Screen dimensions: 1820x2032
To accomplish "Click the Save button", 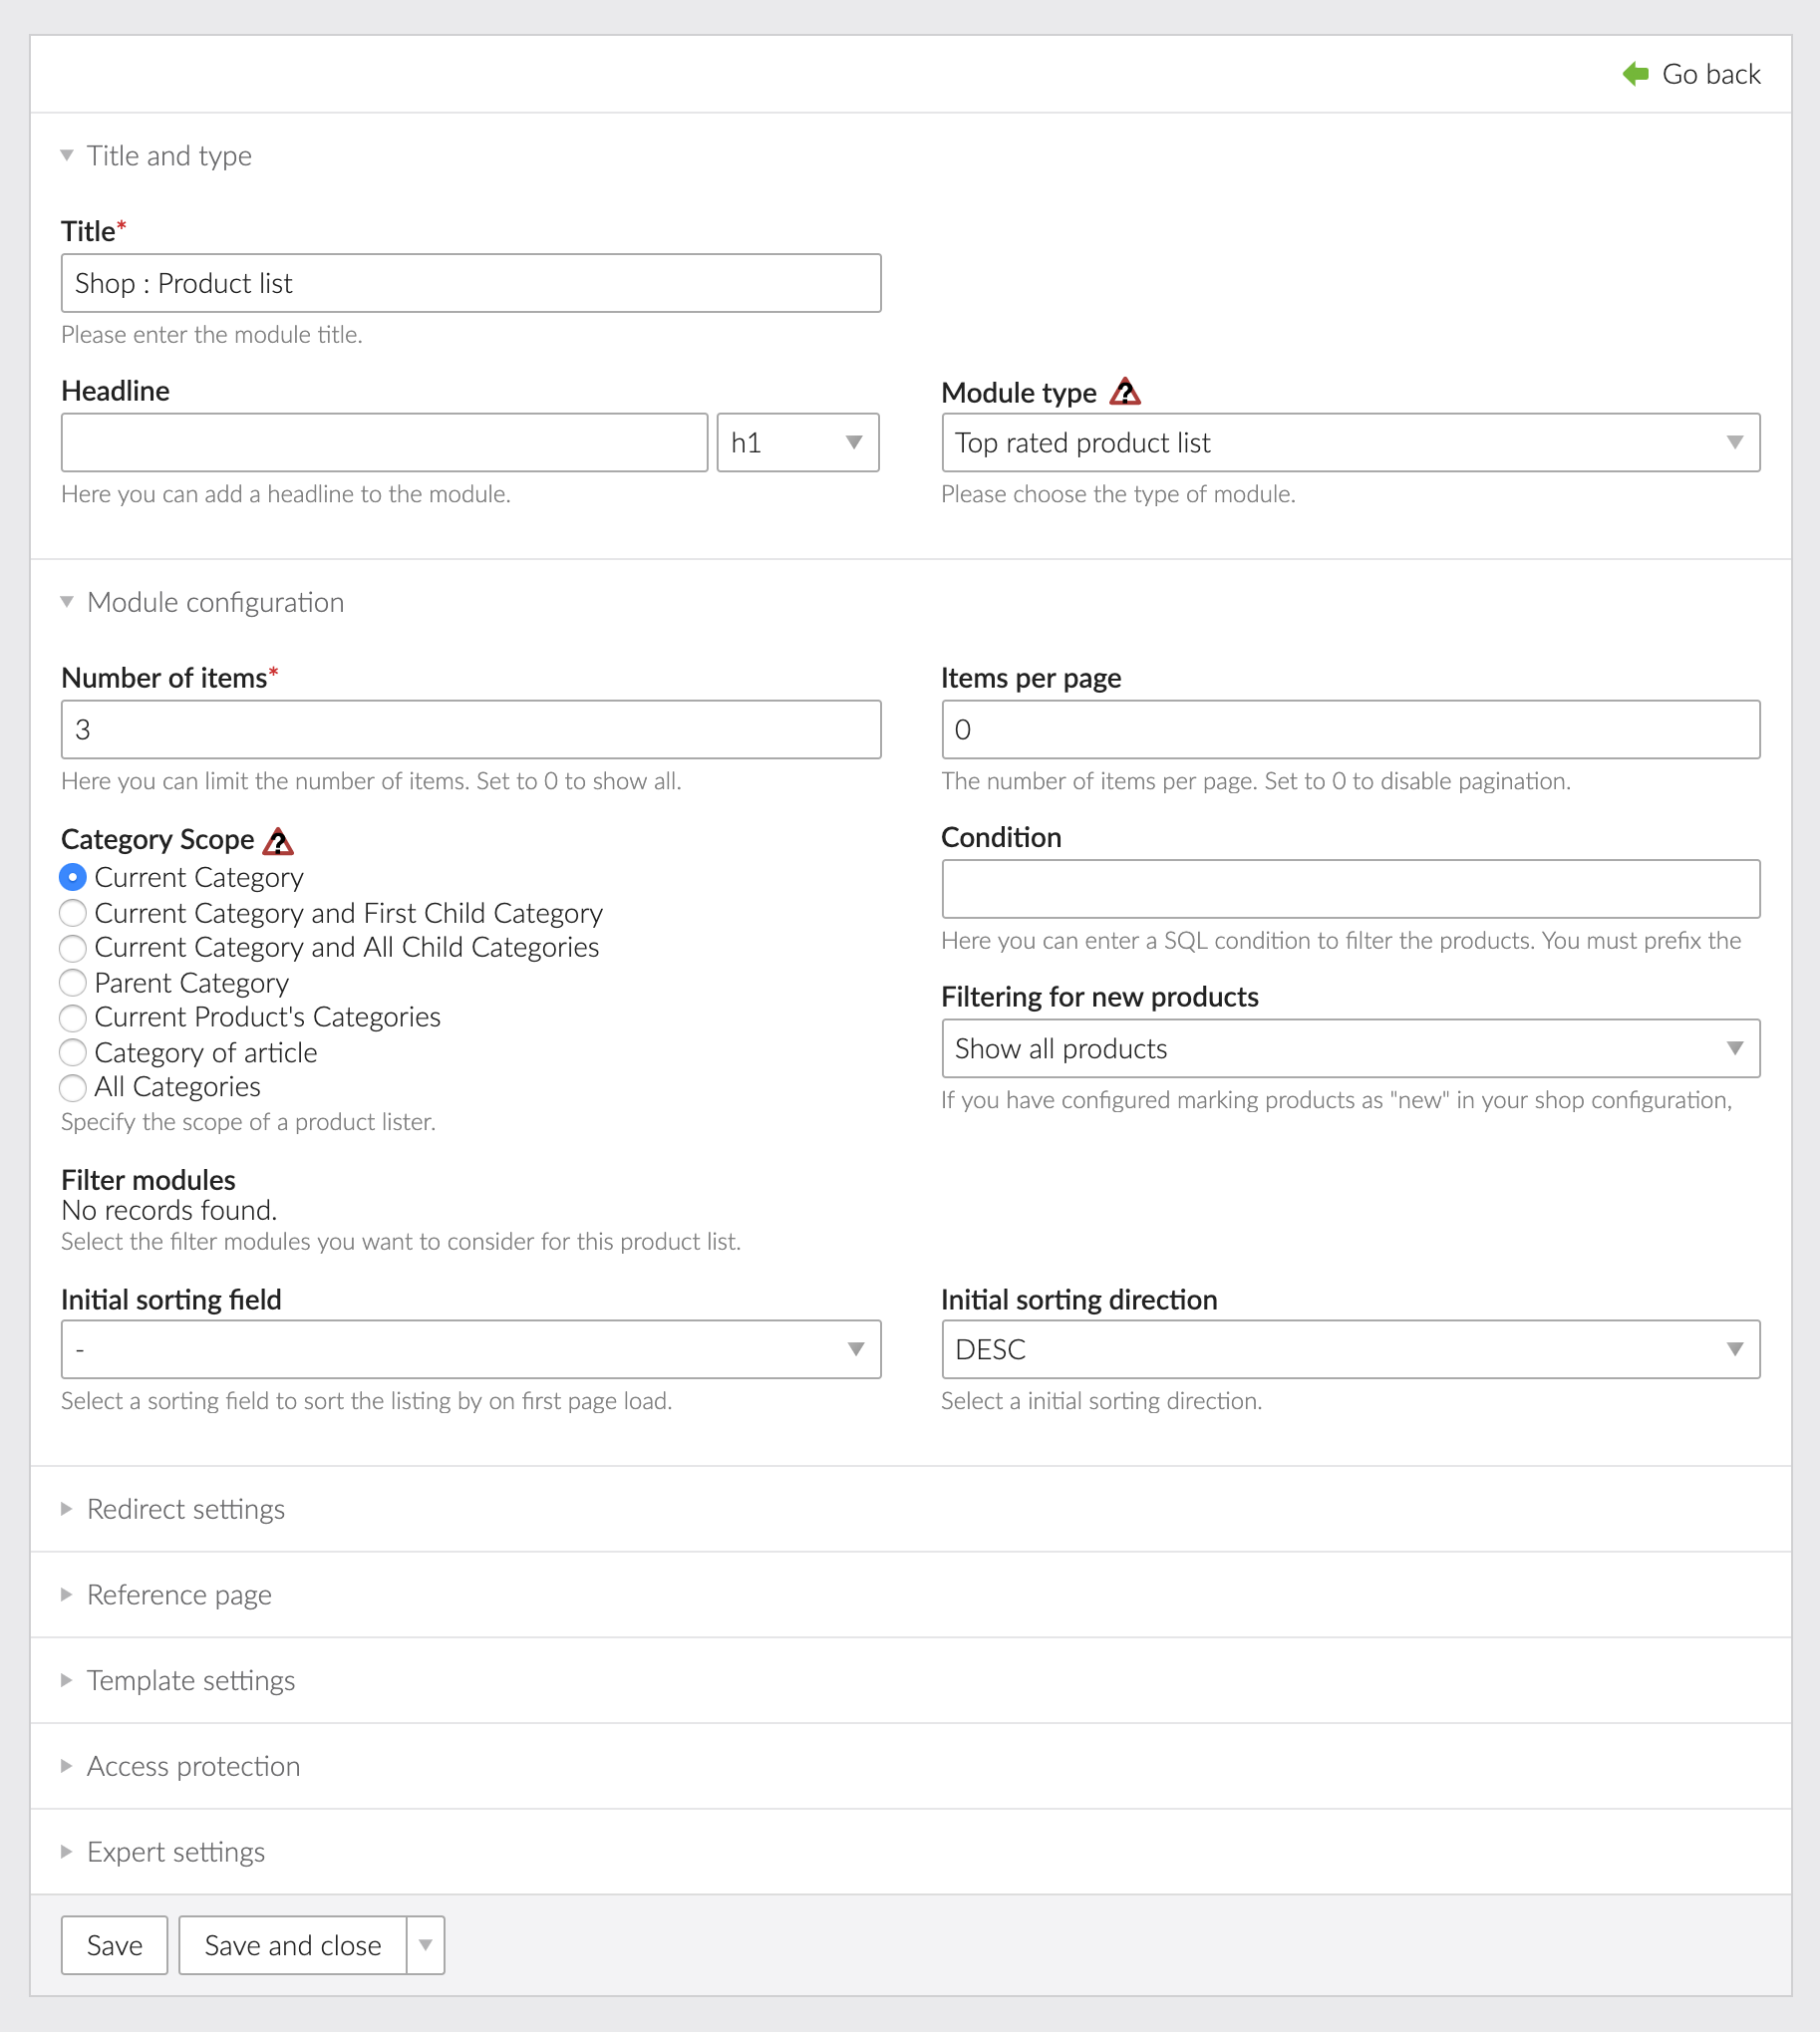I will pyautogui.click(x=114, y=1945).
